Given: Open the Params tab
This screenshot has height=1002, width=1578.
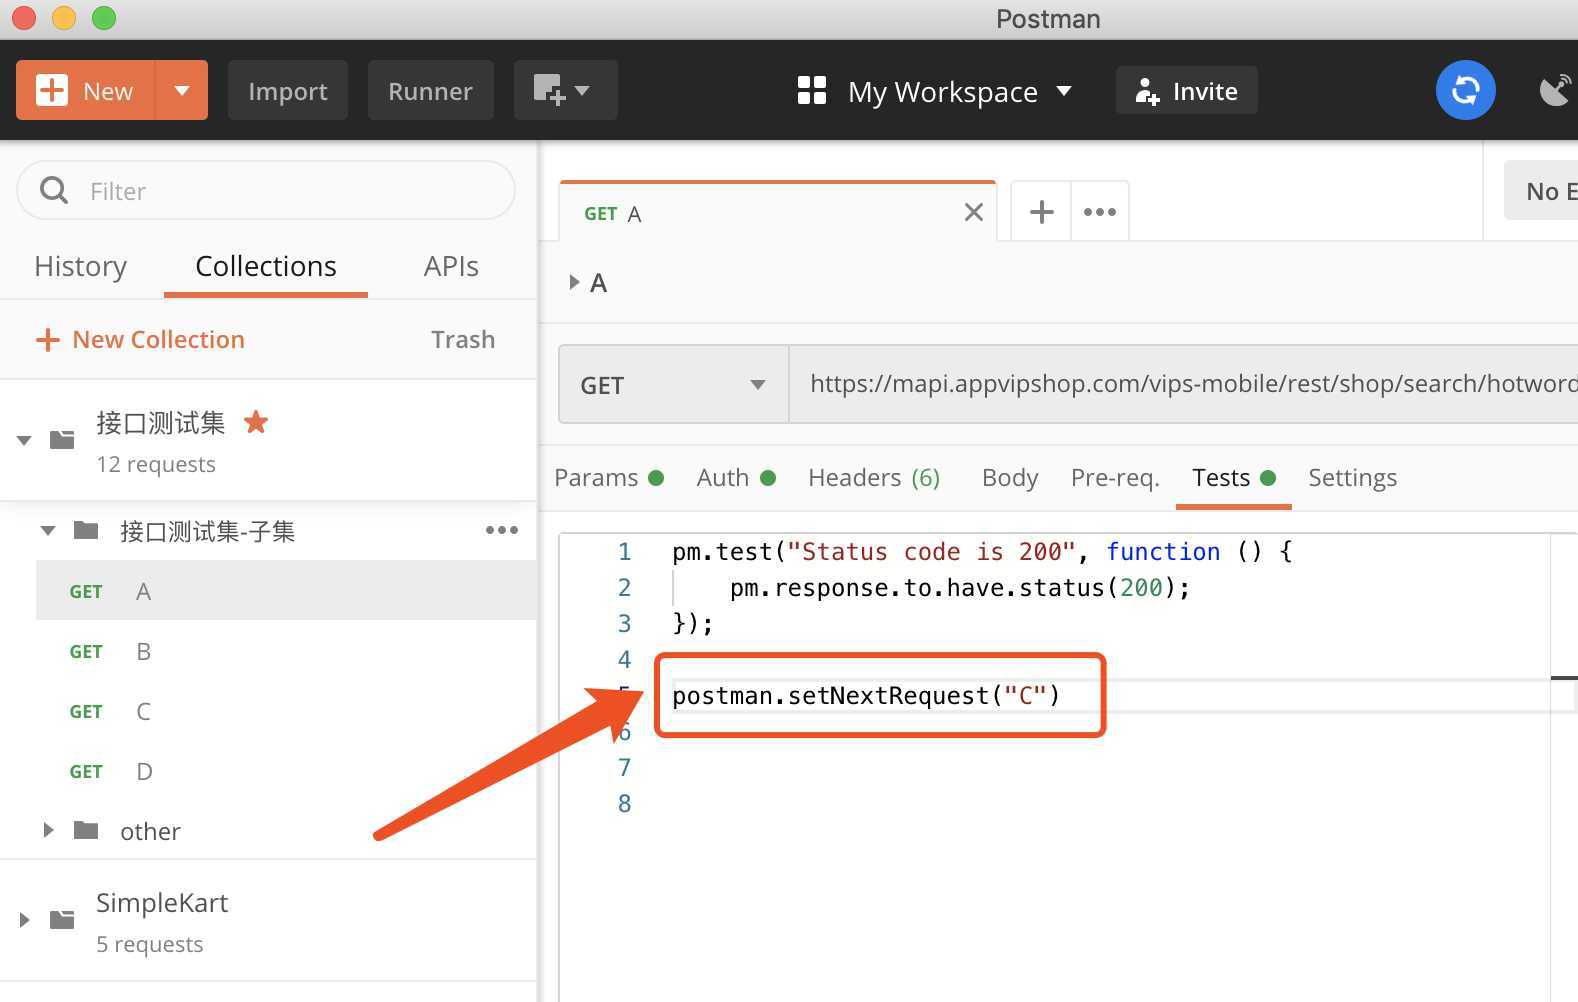Looking at the screenshot, I should [608, 478].
